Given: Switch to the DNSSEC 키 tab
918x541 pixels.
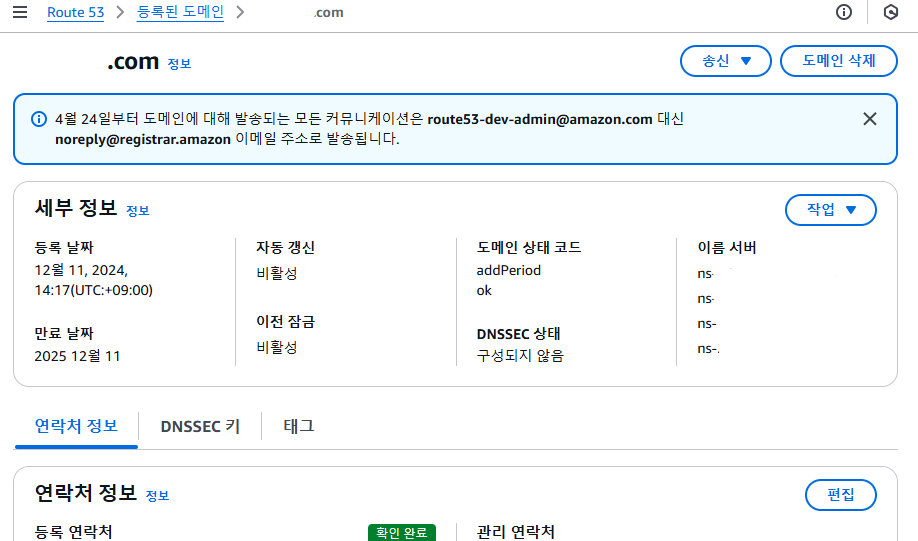Looking at the screenshot, I should click(x=200, y=426).
